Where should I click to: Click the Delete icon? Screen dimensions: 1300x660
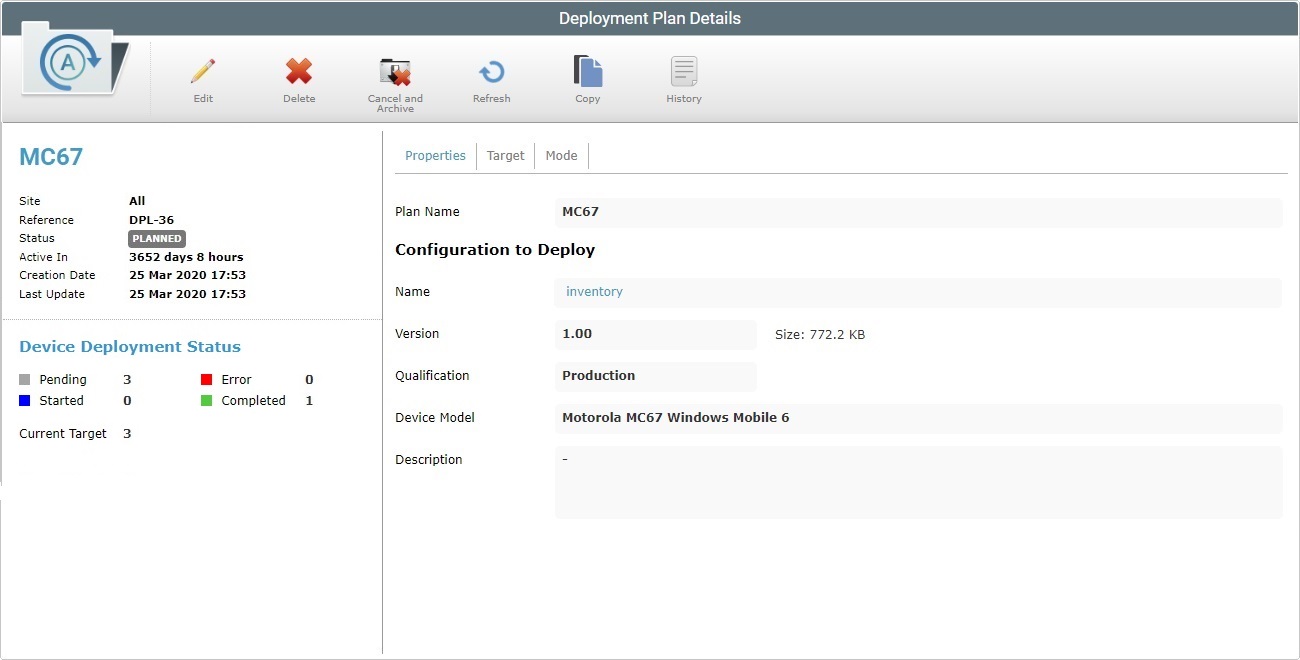(298, 72)
